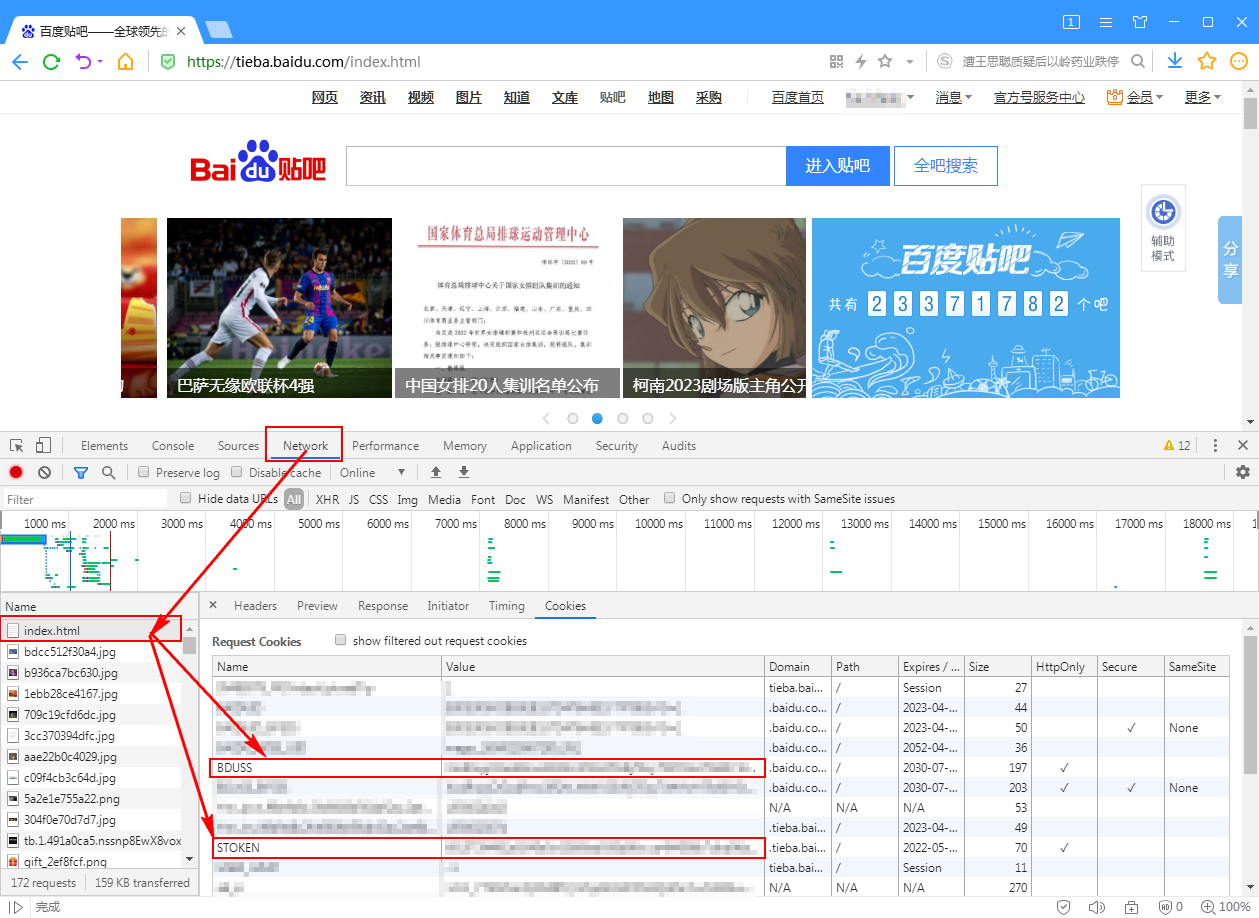
Task: Open dropdown arrow beside the undo-close icon
Action: point(100,62)
